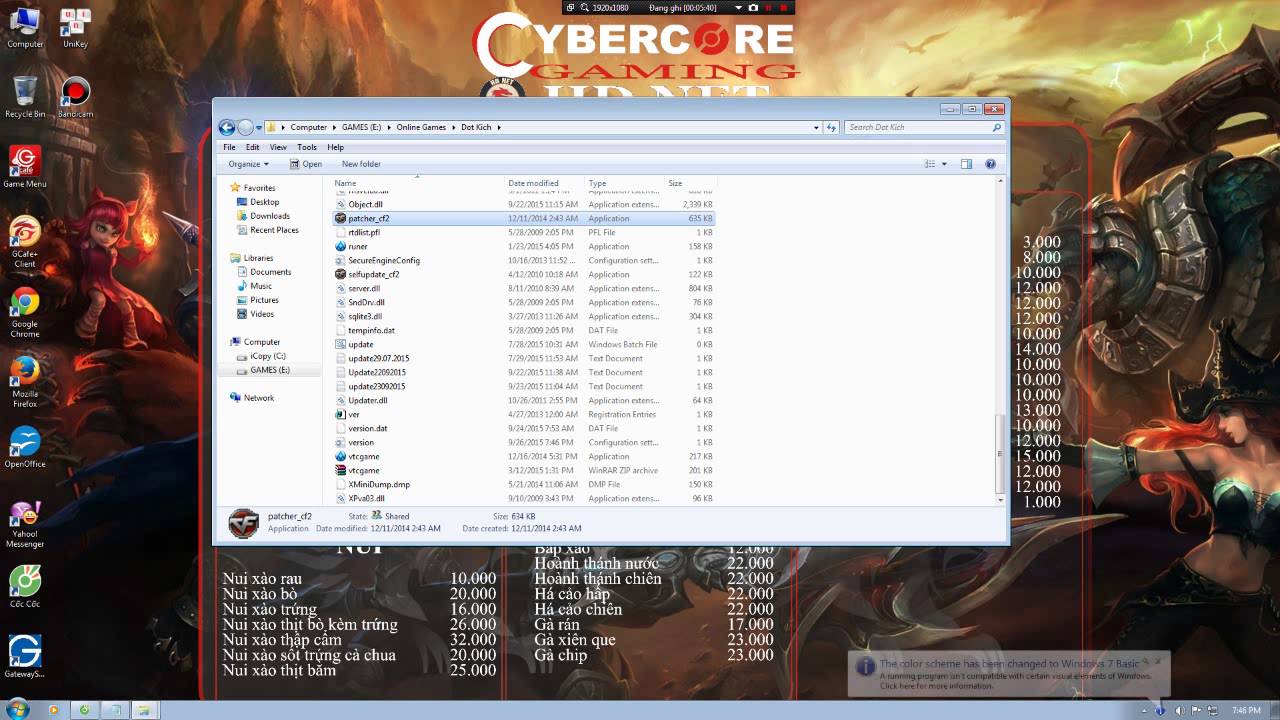The image size is (1280, 720).
Task: Open Mozilla Firefox desktop shortcut
Action: pos(25,384)
